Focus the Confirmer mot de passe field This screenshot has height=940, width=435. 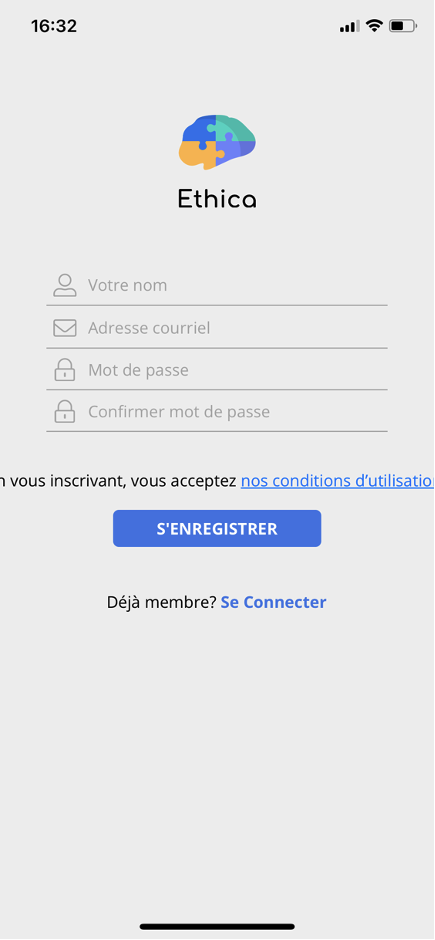tap(217, 411)
